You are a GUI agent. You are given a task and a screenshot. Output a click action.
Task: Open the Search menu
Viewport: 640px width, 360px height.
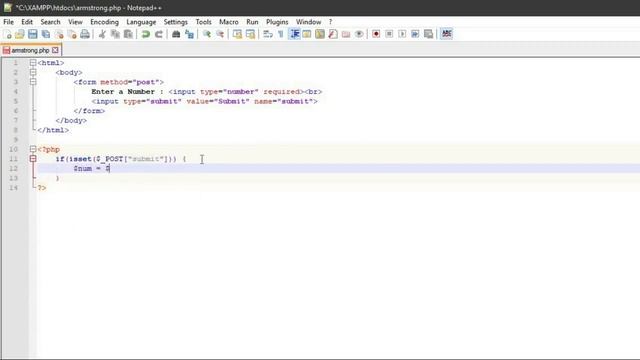(50, 22)
